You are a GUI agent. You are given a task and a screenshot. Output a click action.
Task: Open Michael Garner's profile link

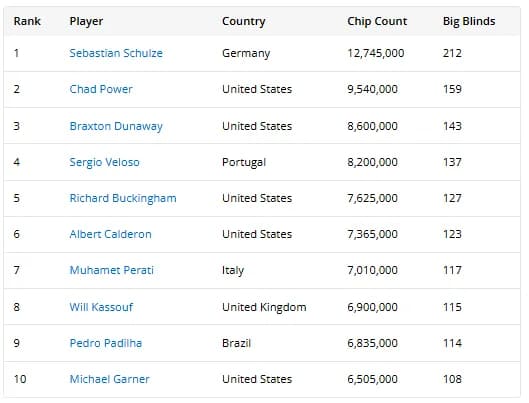pos(109,379)
